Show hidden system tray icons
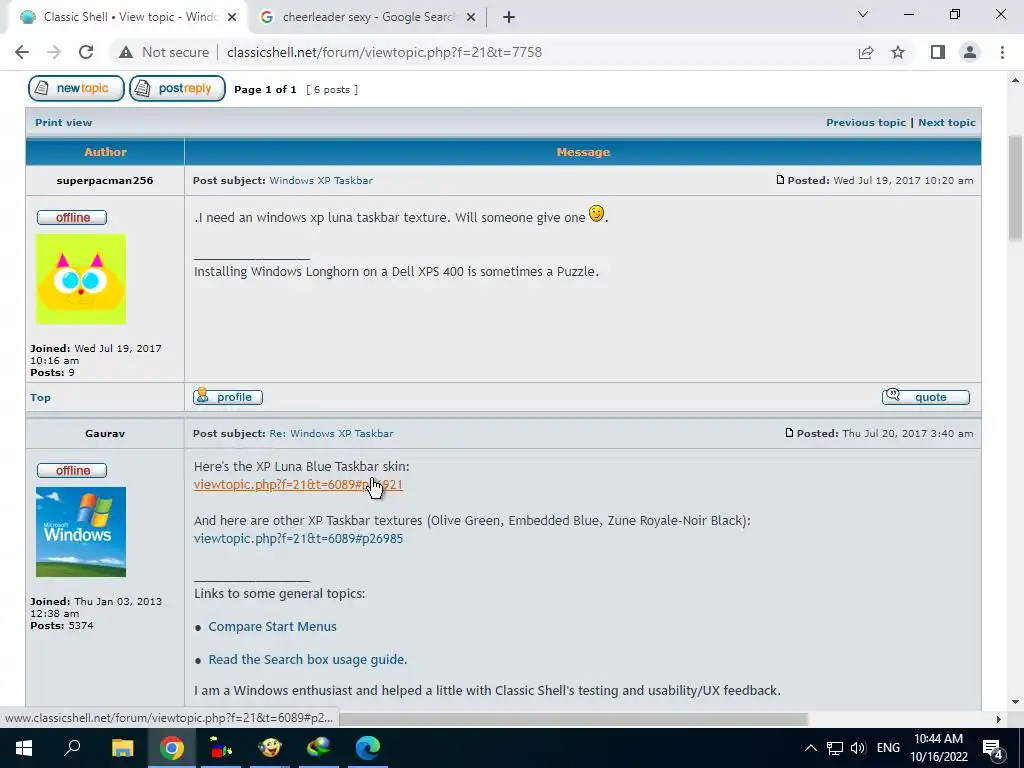 tap(810, 748)
